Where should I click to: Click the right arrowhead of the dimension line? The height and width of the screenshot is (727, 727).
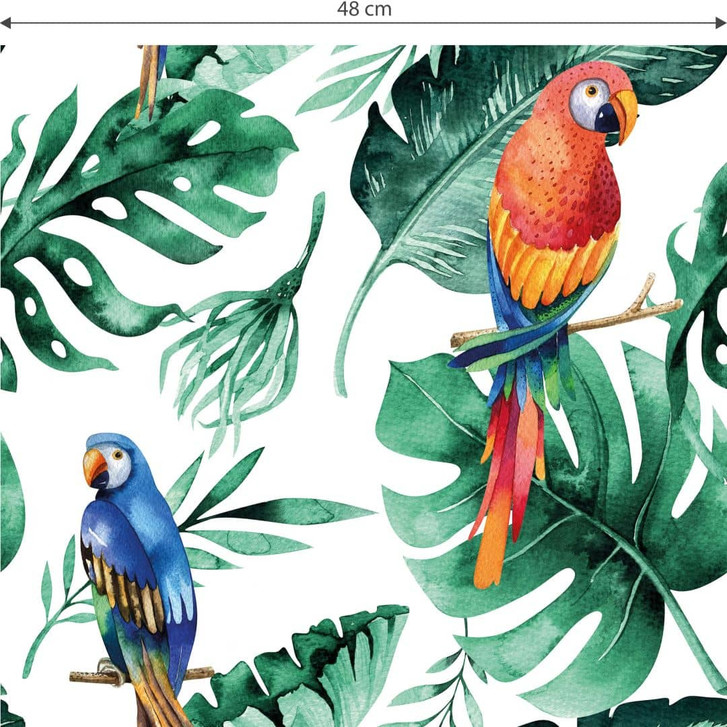(x=721, y=23)
